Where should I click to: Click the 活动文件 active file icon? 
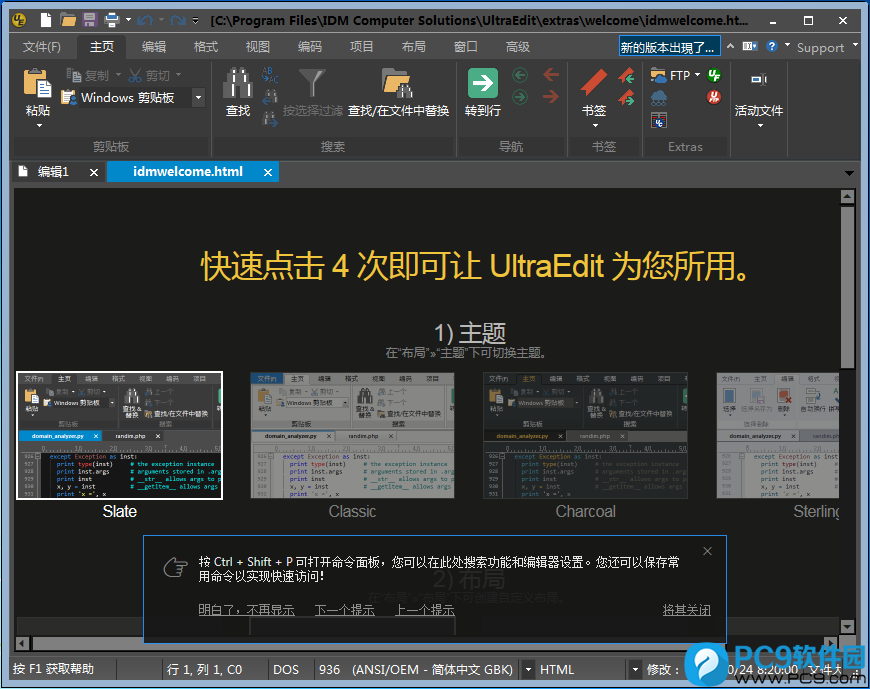click(759, 80)
